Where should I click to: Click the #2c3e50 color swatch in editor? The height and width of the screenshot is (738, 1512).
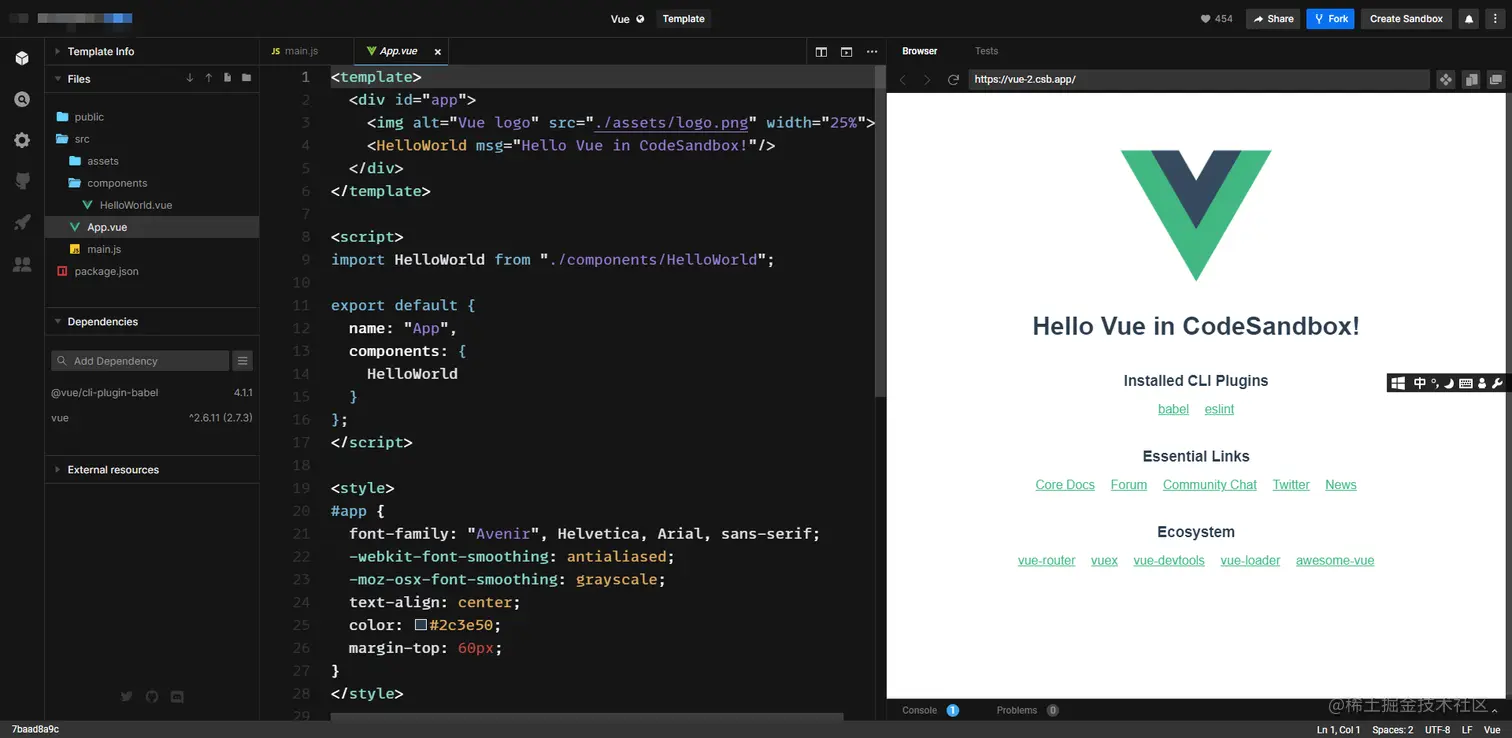tap(421, 625)
